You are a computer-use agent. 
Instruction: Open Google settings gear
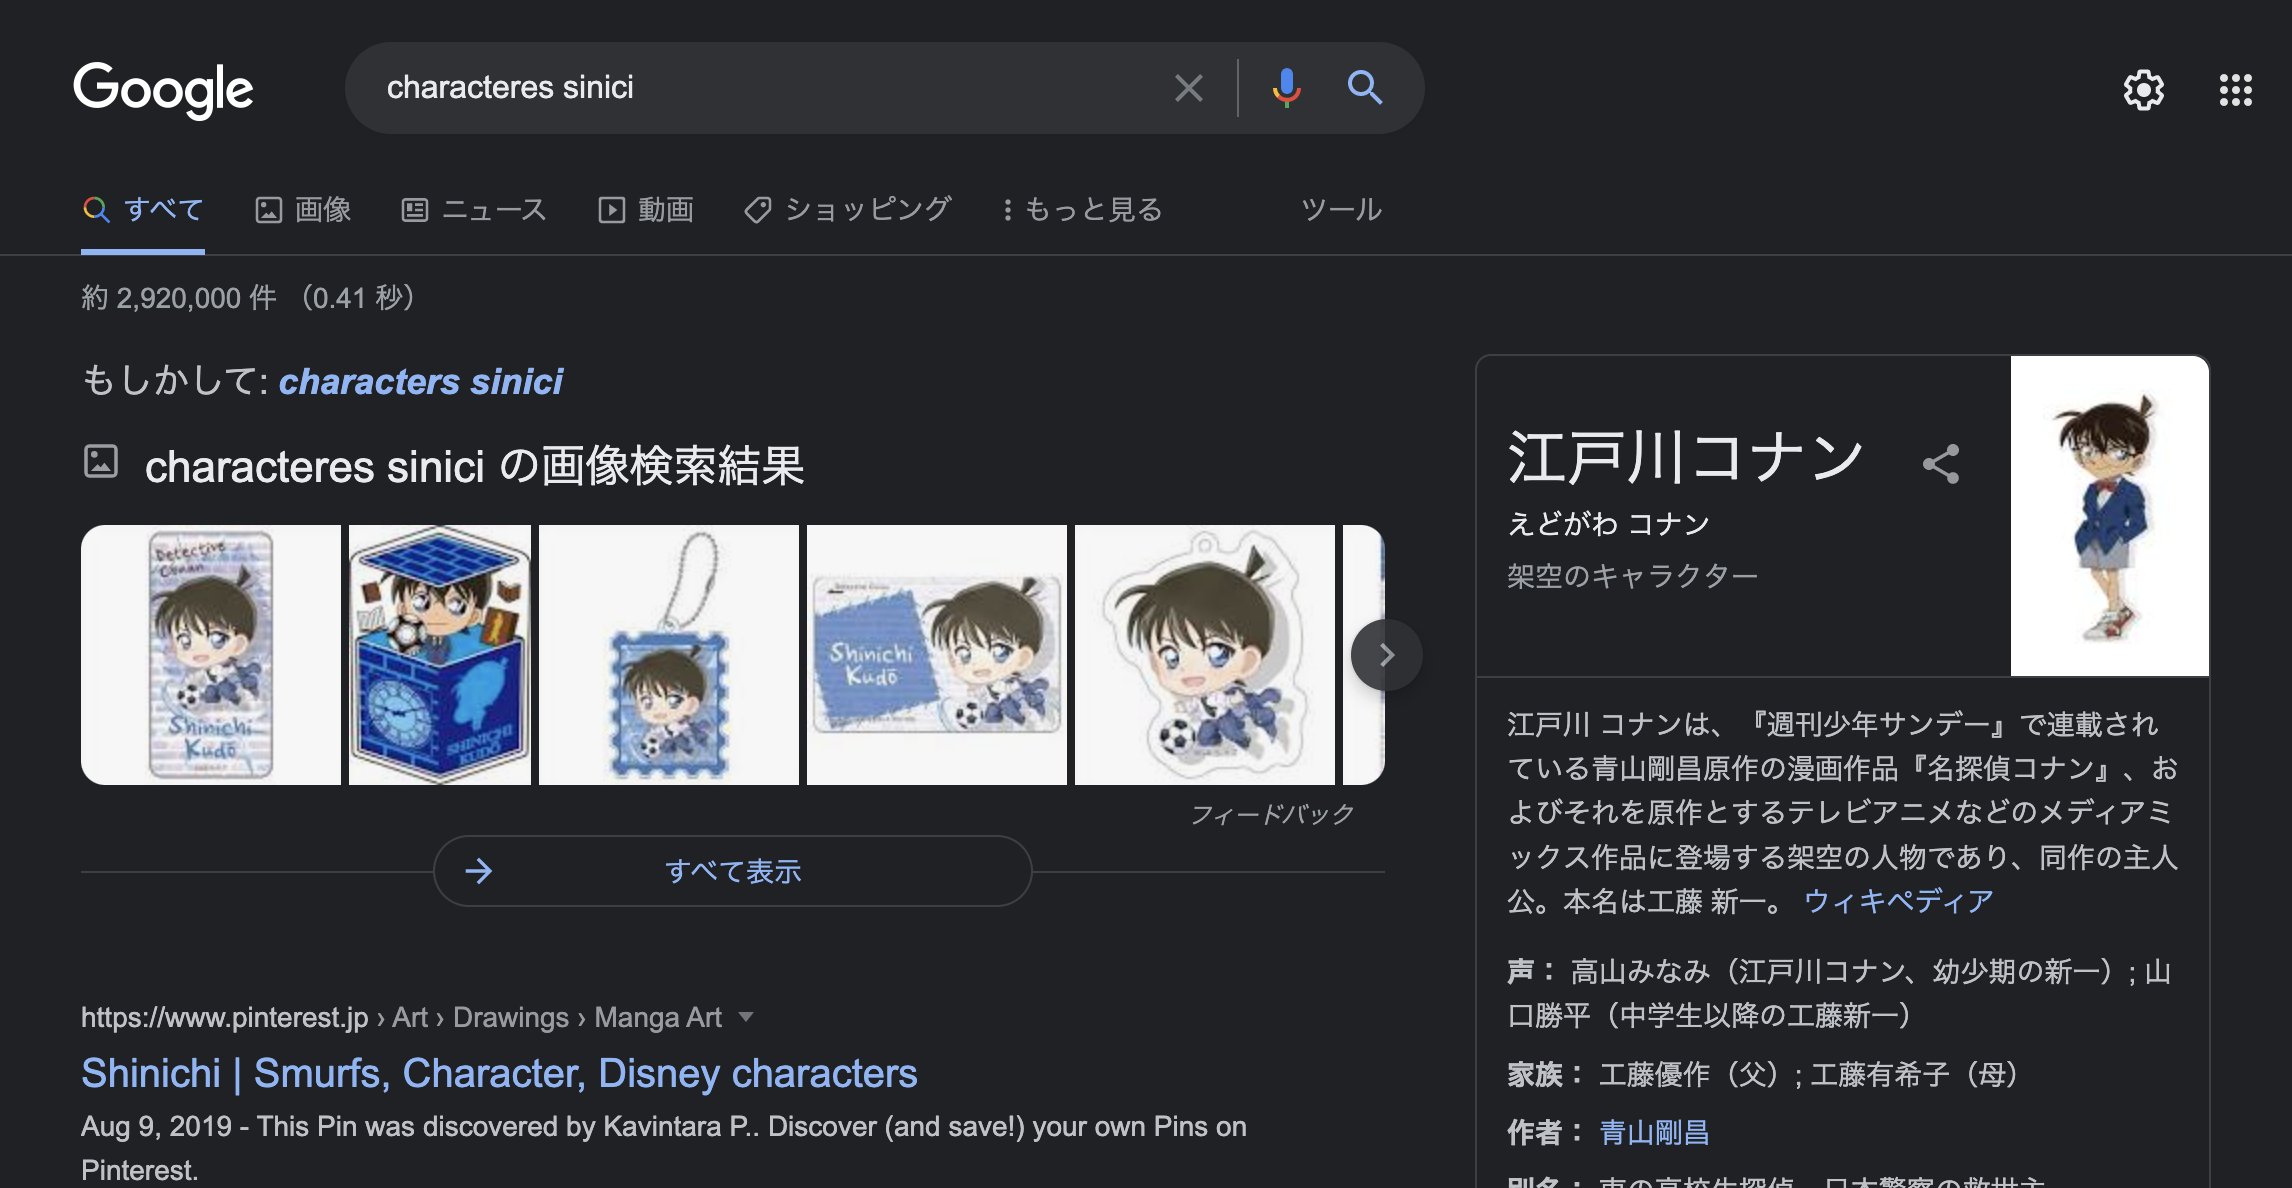coord(2143,90)
